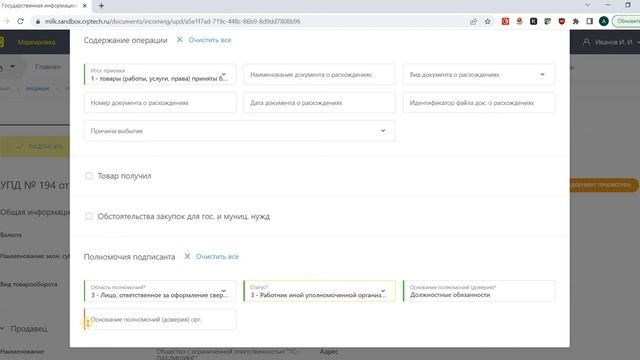Open the black X browser extension
Viewport: 640px width, 360px height.
[x=533, y=21]
